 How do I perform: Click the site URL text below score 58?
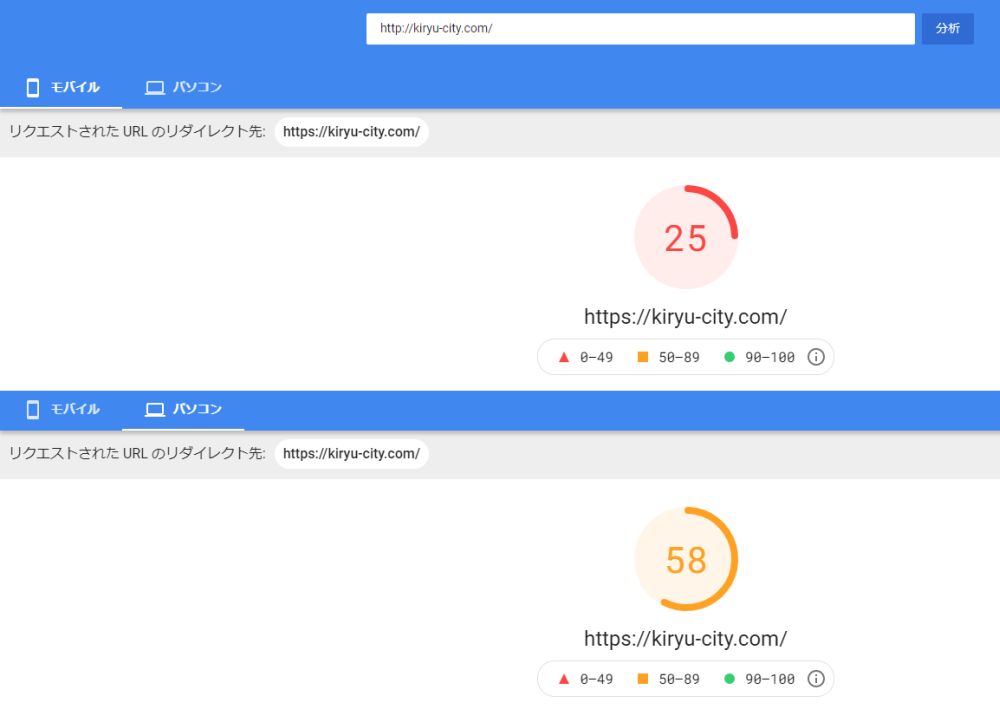click(x=686, y=639)
